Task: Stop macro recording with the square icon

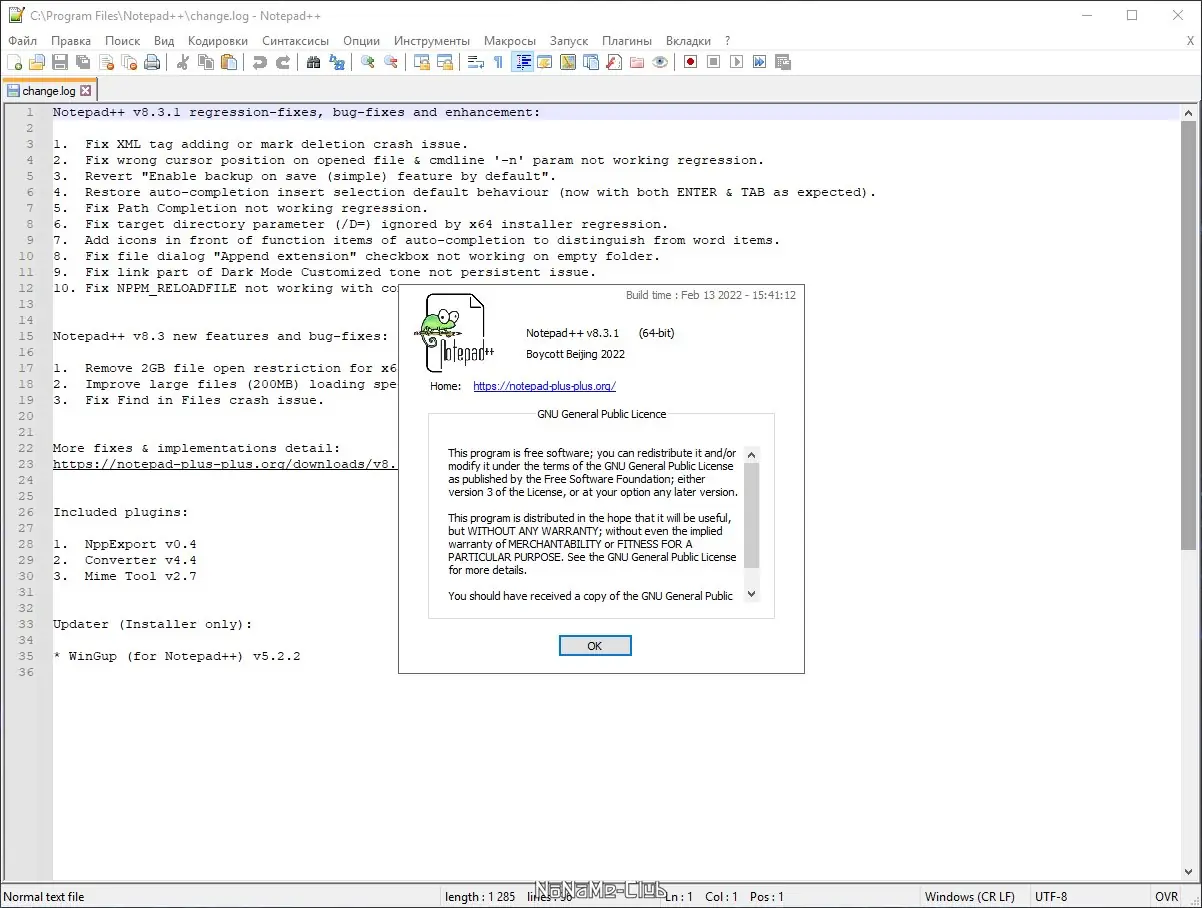Action: [x=714, y=62]
